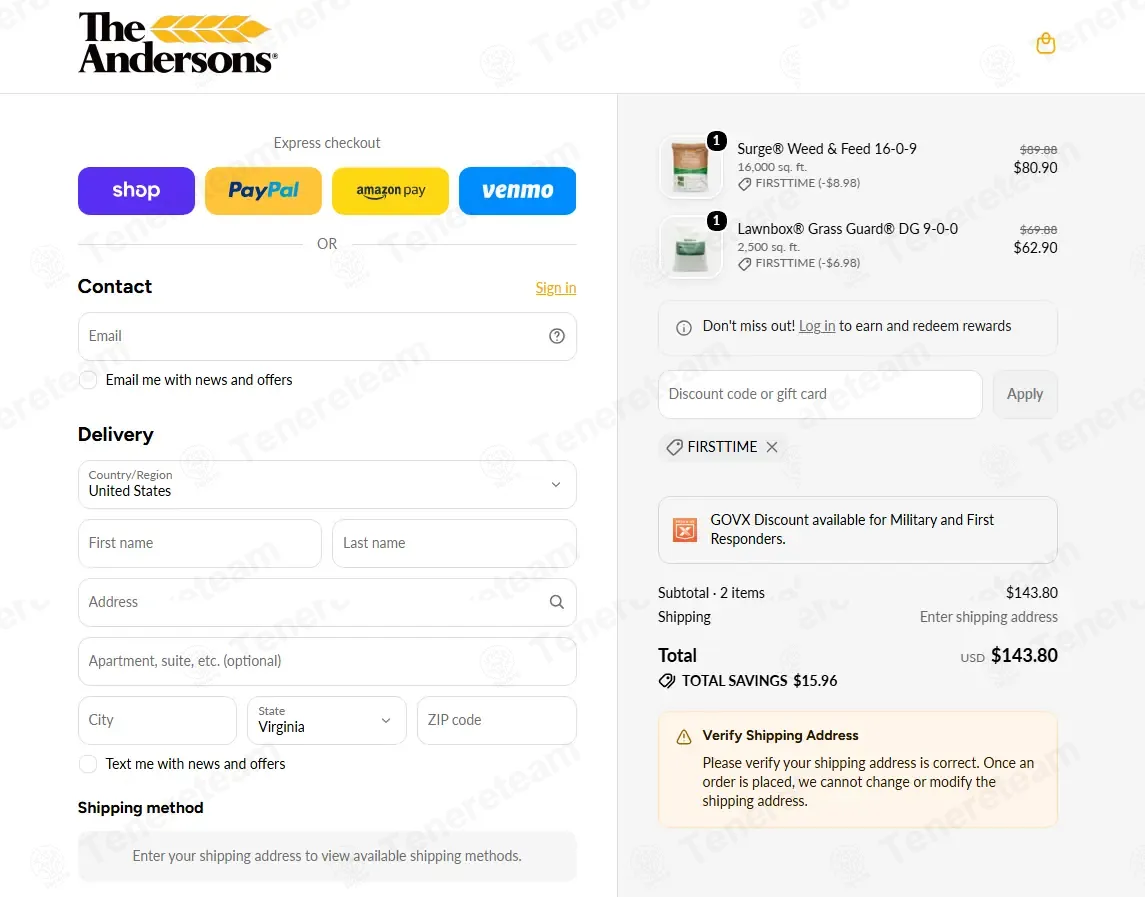Enable Email me with news and offers
Image resolution: width=1145 pixels, height=897 pixels.
[x=88, y=380]
